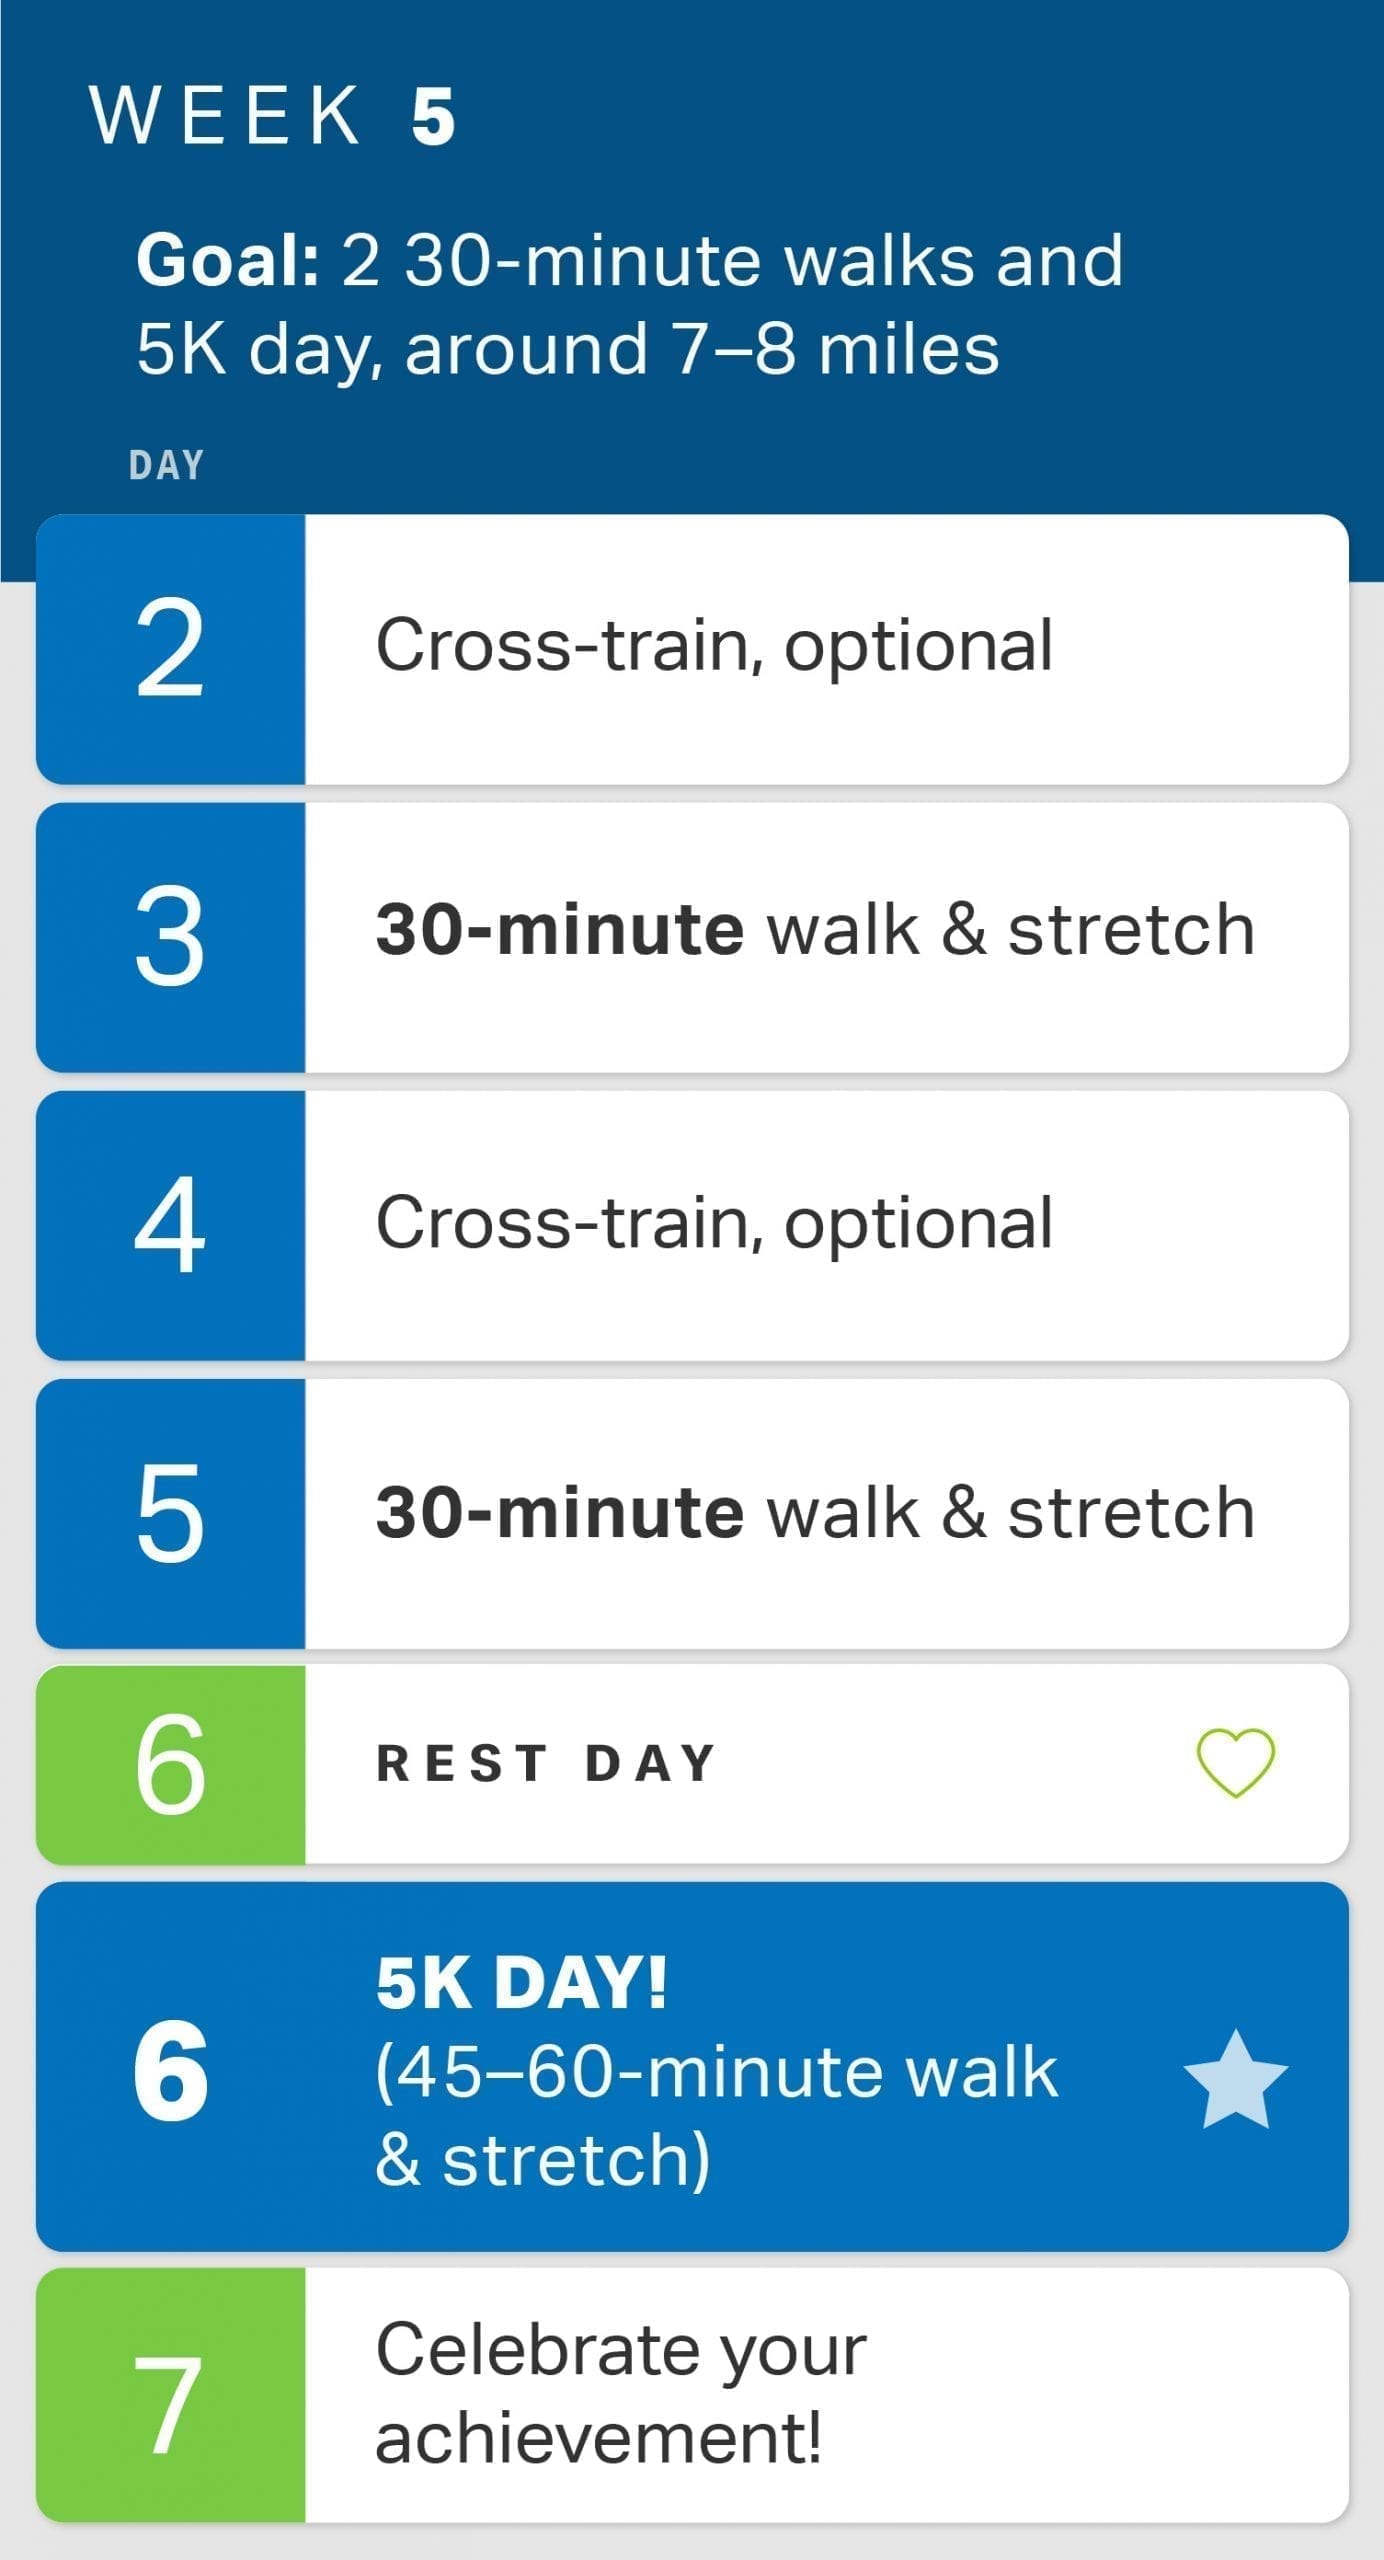The width and height of the screenshot is (1384, 2560).
Task: Click the REST DAY label
Action: point(546,1763)
